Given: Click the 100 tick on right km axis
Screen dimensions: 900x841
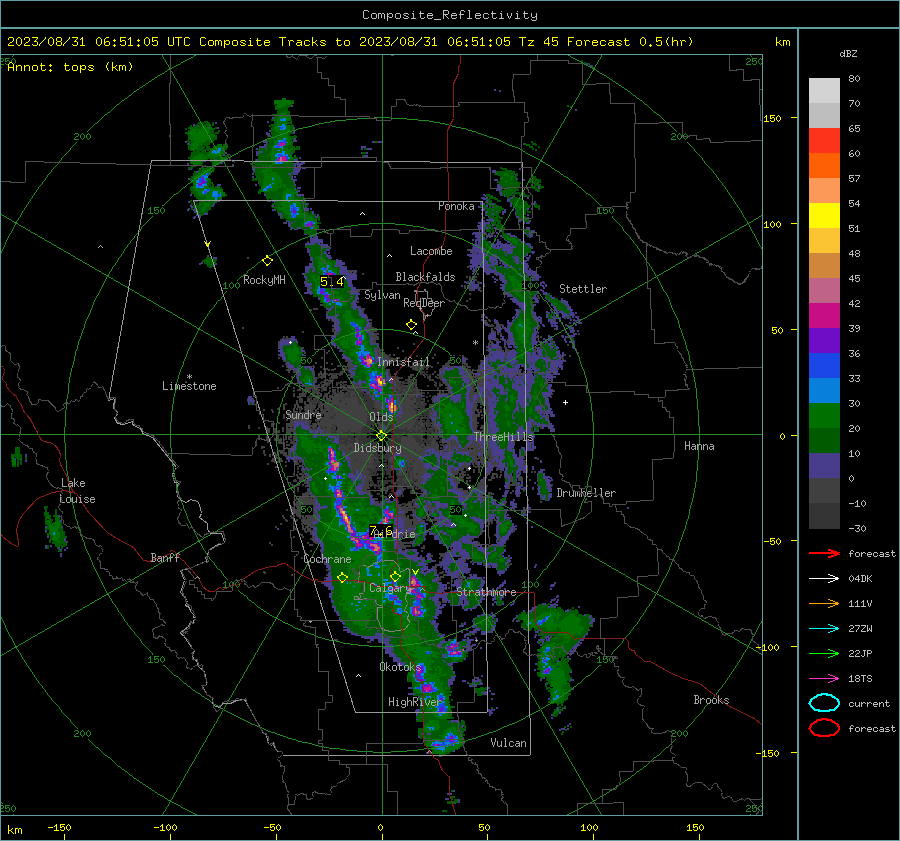Looking at the screenshot, I should (x=772, y=224).
